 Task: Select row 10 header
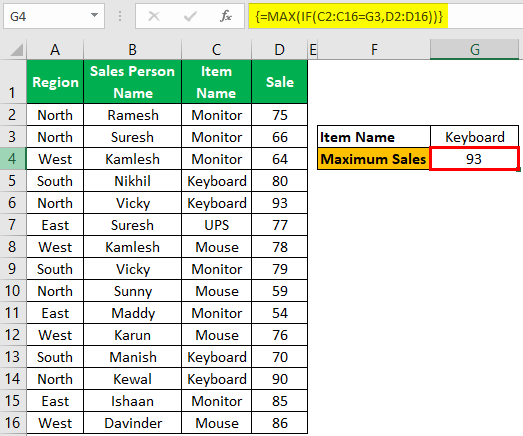pos(13,291)
